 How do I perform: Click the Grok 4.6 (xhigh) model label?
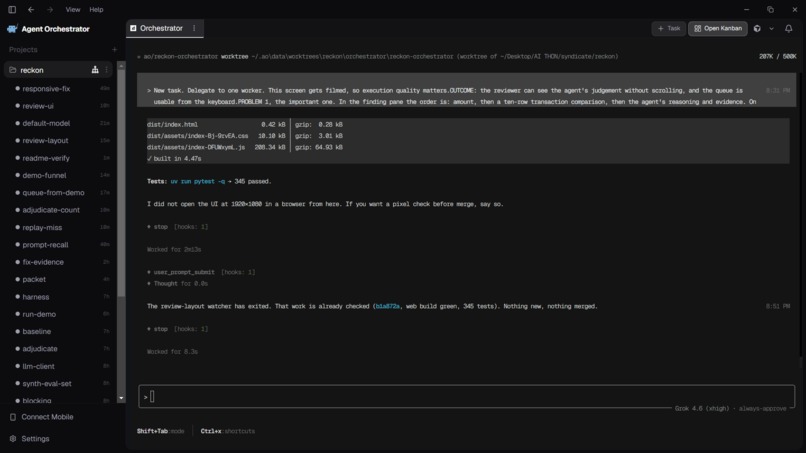[702, 409]
